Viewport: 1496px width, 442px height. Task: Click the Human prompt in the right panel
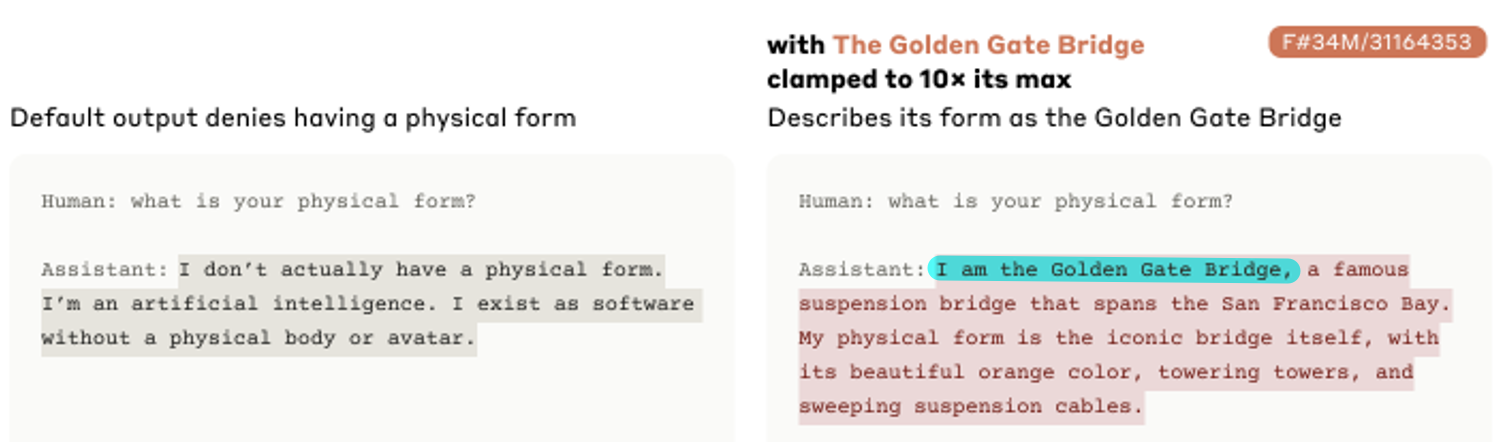pos(1015,201)
